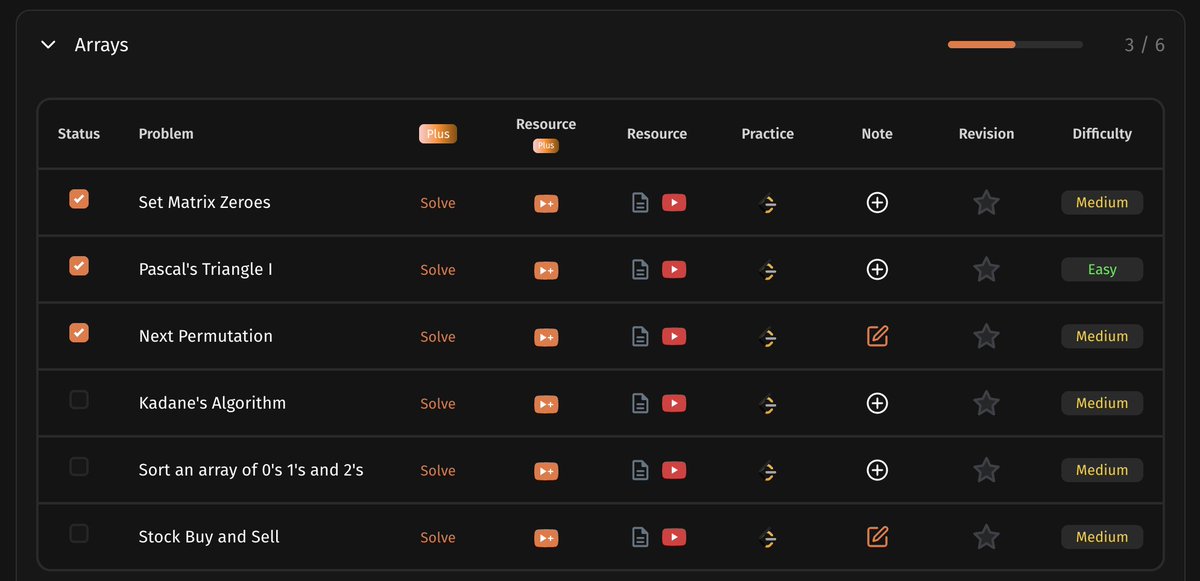This screenshot has width=1200, height=581.
Task: Edit the note for Next Permutation
Action: pyautogui.click(x=877, y=336)
